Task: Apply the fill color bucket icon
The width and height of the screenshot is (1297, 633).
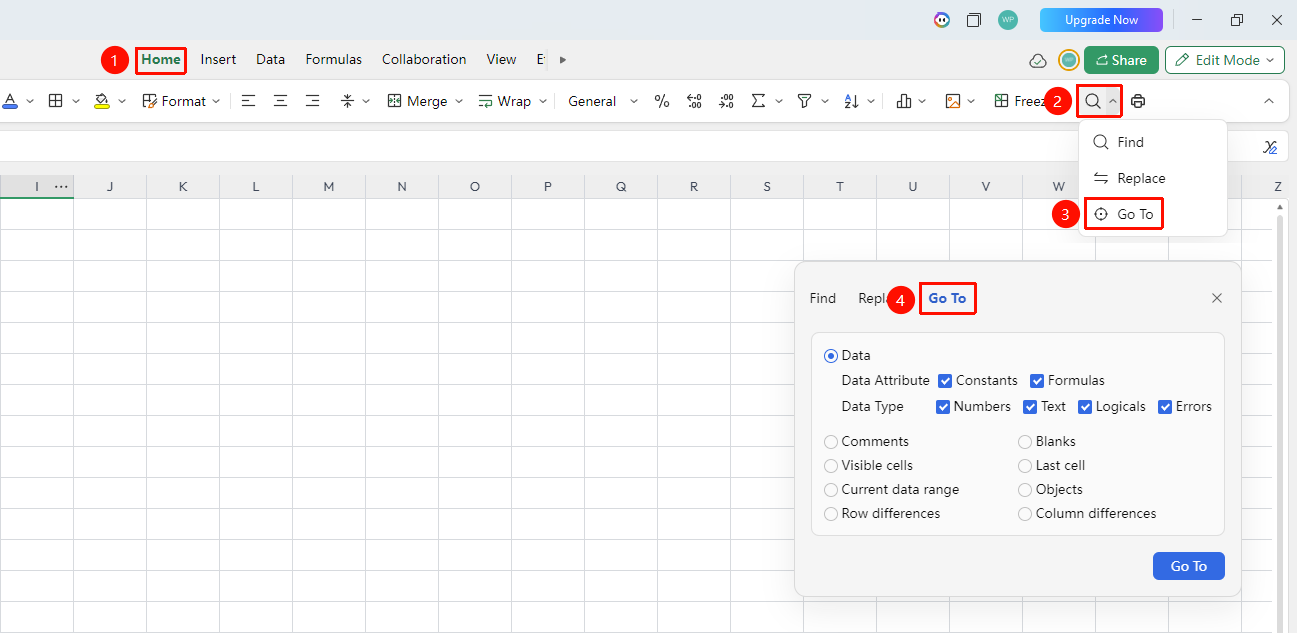Action: (x=102, y=101)
